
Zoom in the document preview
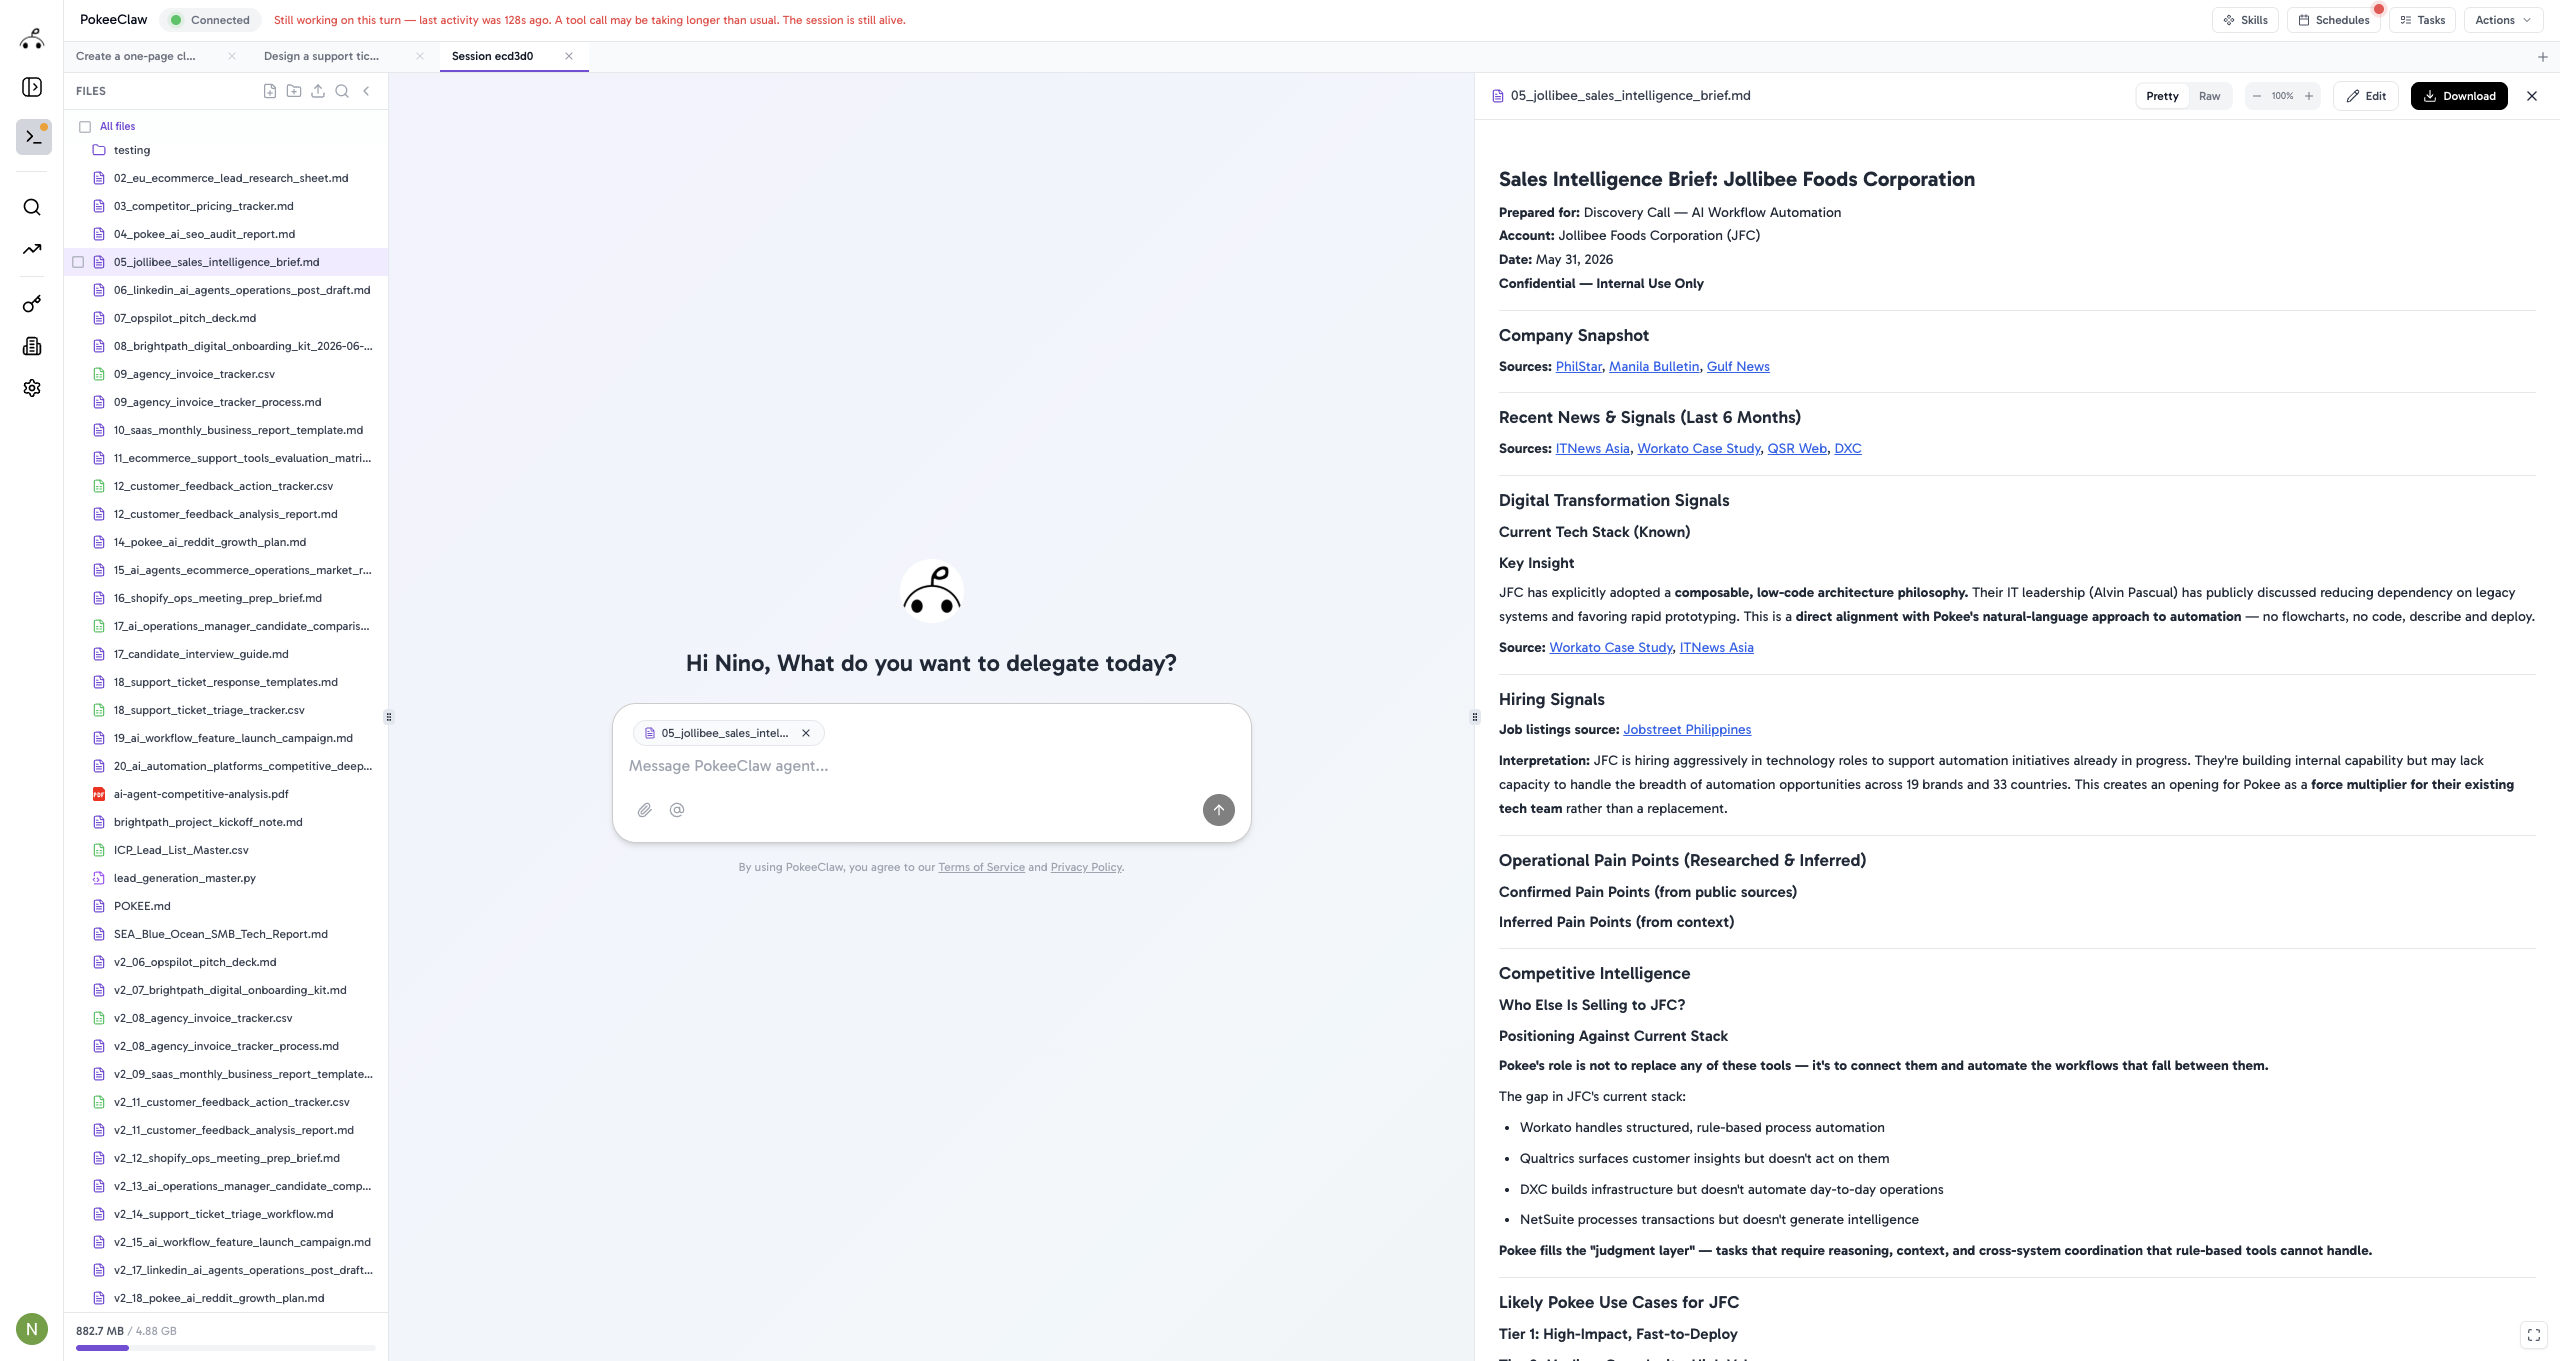click(2309, 96)
